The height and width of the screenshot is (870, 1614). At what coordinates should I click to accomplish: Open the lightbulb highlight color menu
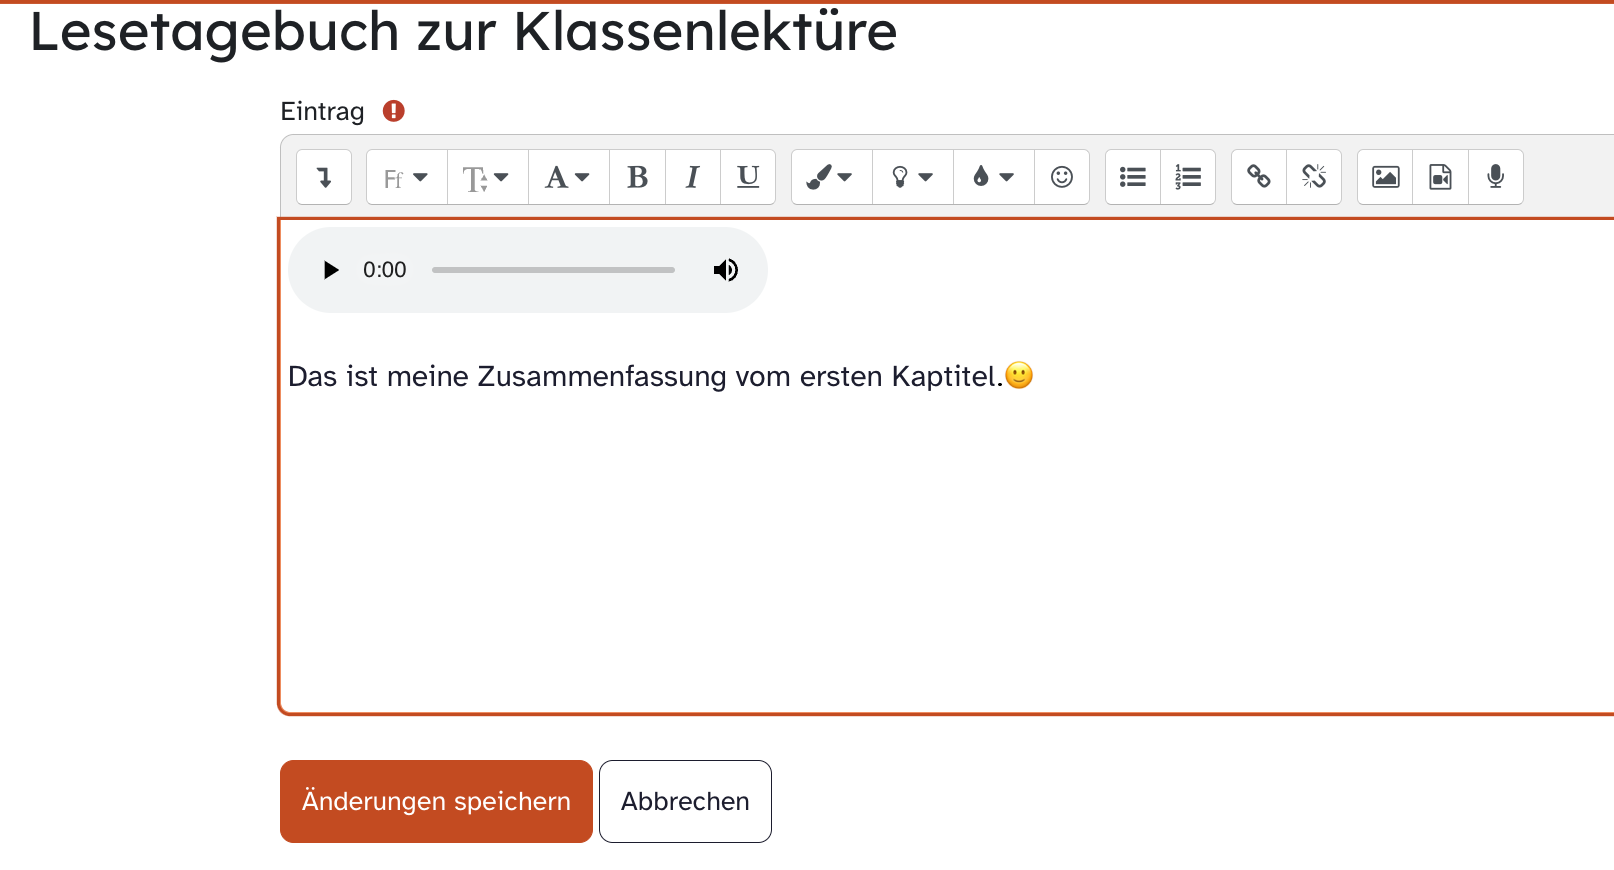coord(912,177)
